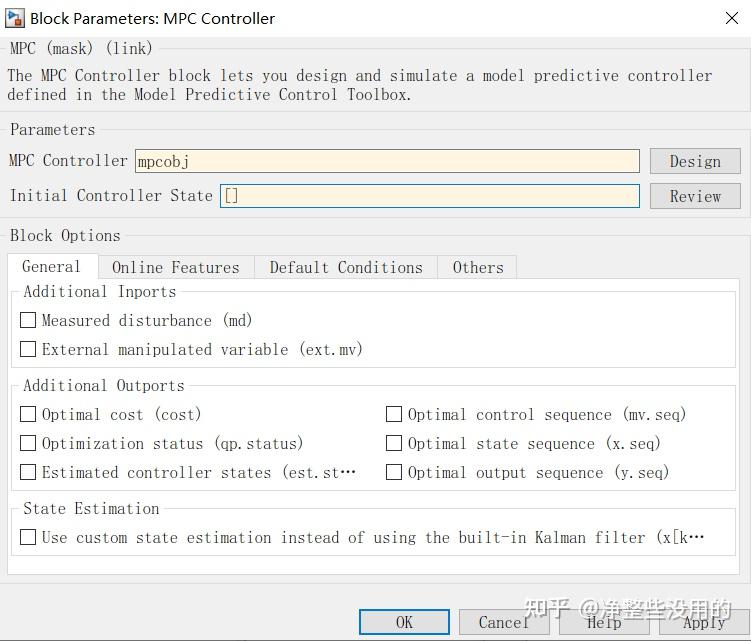Image resolution: width=751 pixels, height=641 pixels.
Task: Check External manipulated variable (ext.mv)
Action: (x=28, y=350)
